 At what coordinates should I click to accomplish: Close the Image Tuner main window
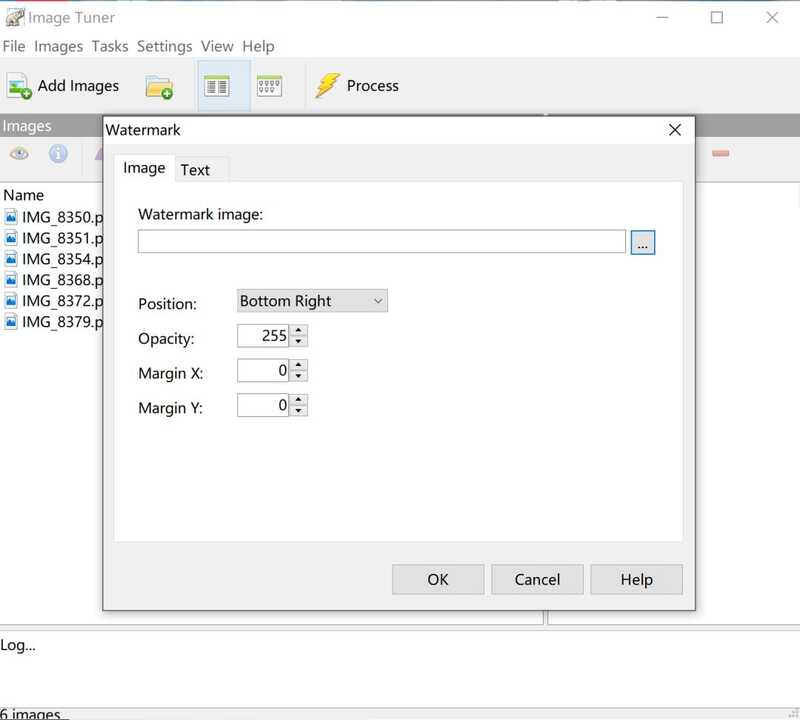[x=772, y=17]
